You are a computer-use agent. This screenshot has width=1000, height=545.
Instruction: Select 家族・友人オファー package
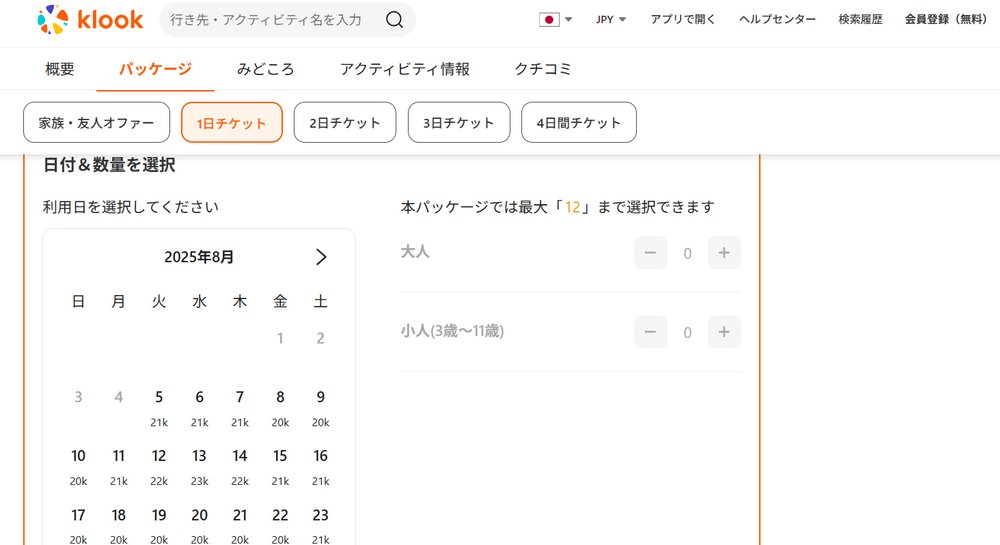[96, 122]
